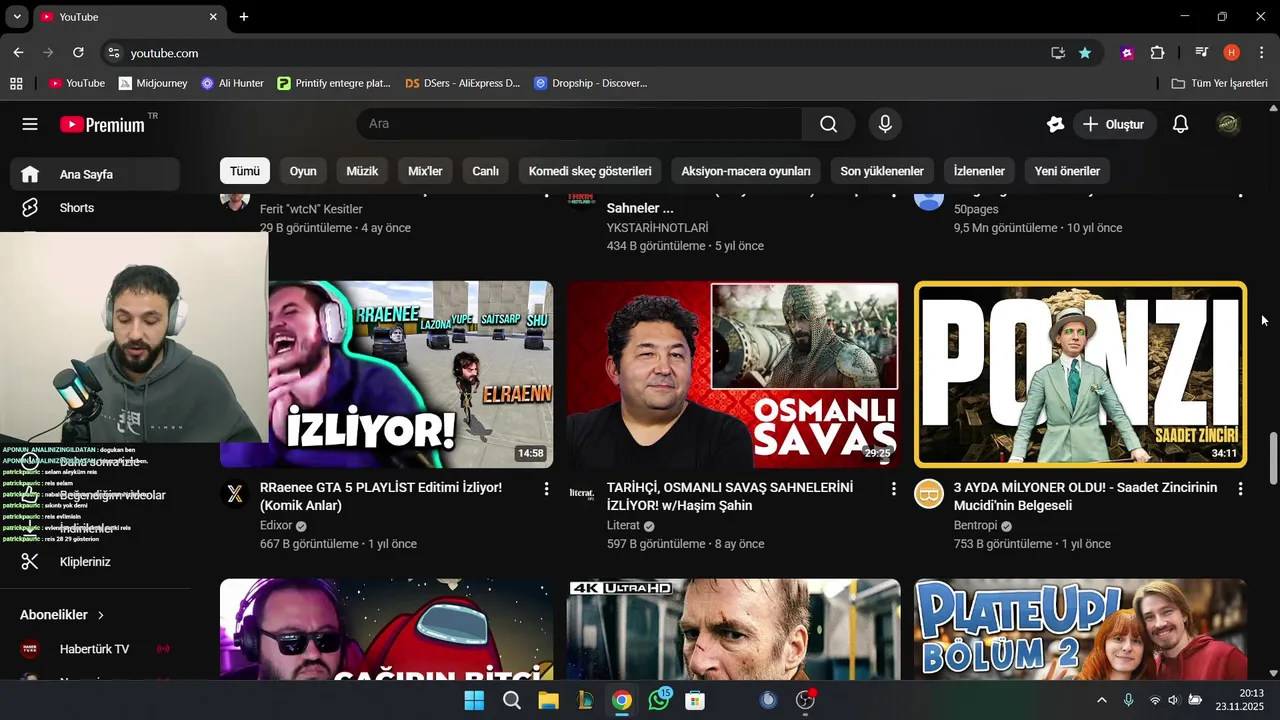Show hidden icons in the system tray
The height and width of the screenshot is (720, 1280).
1102,700
